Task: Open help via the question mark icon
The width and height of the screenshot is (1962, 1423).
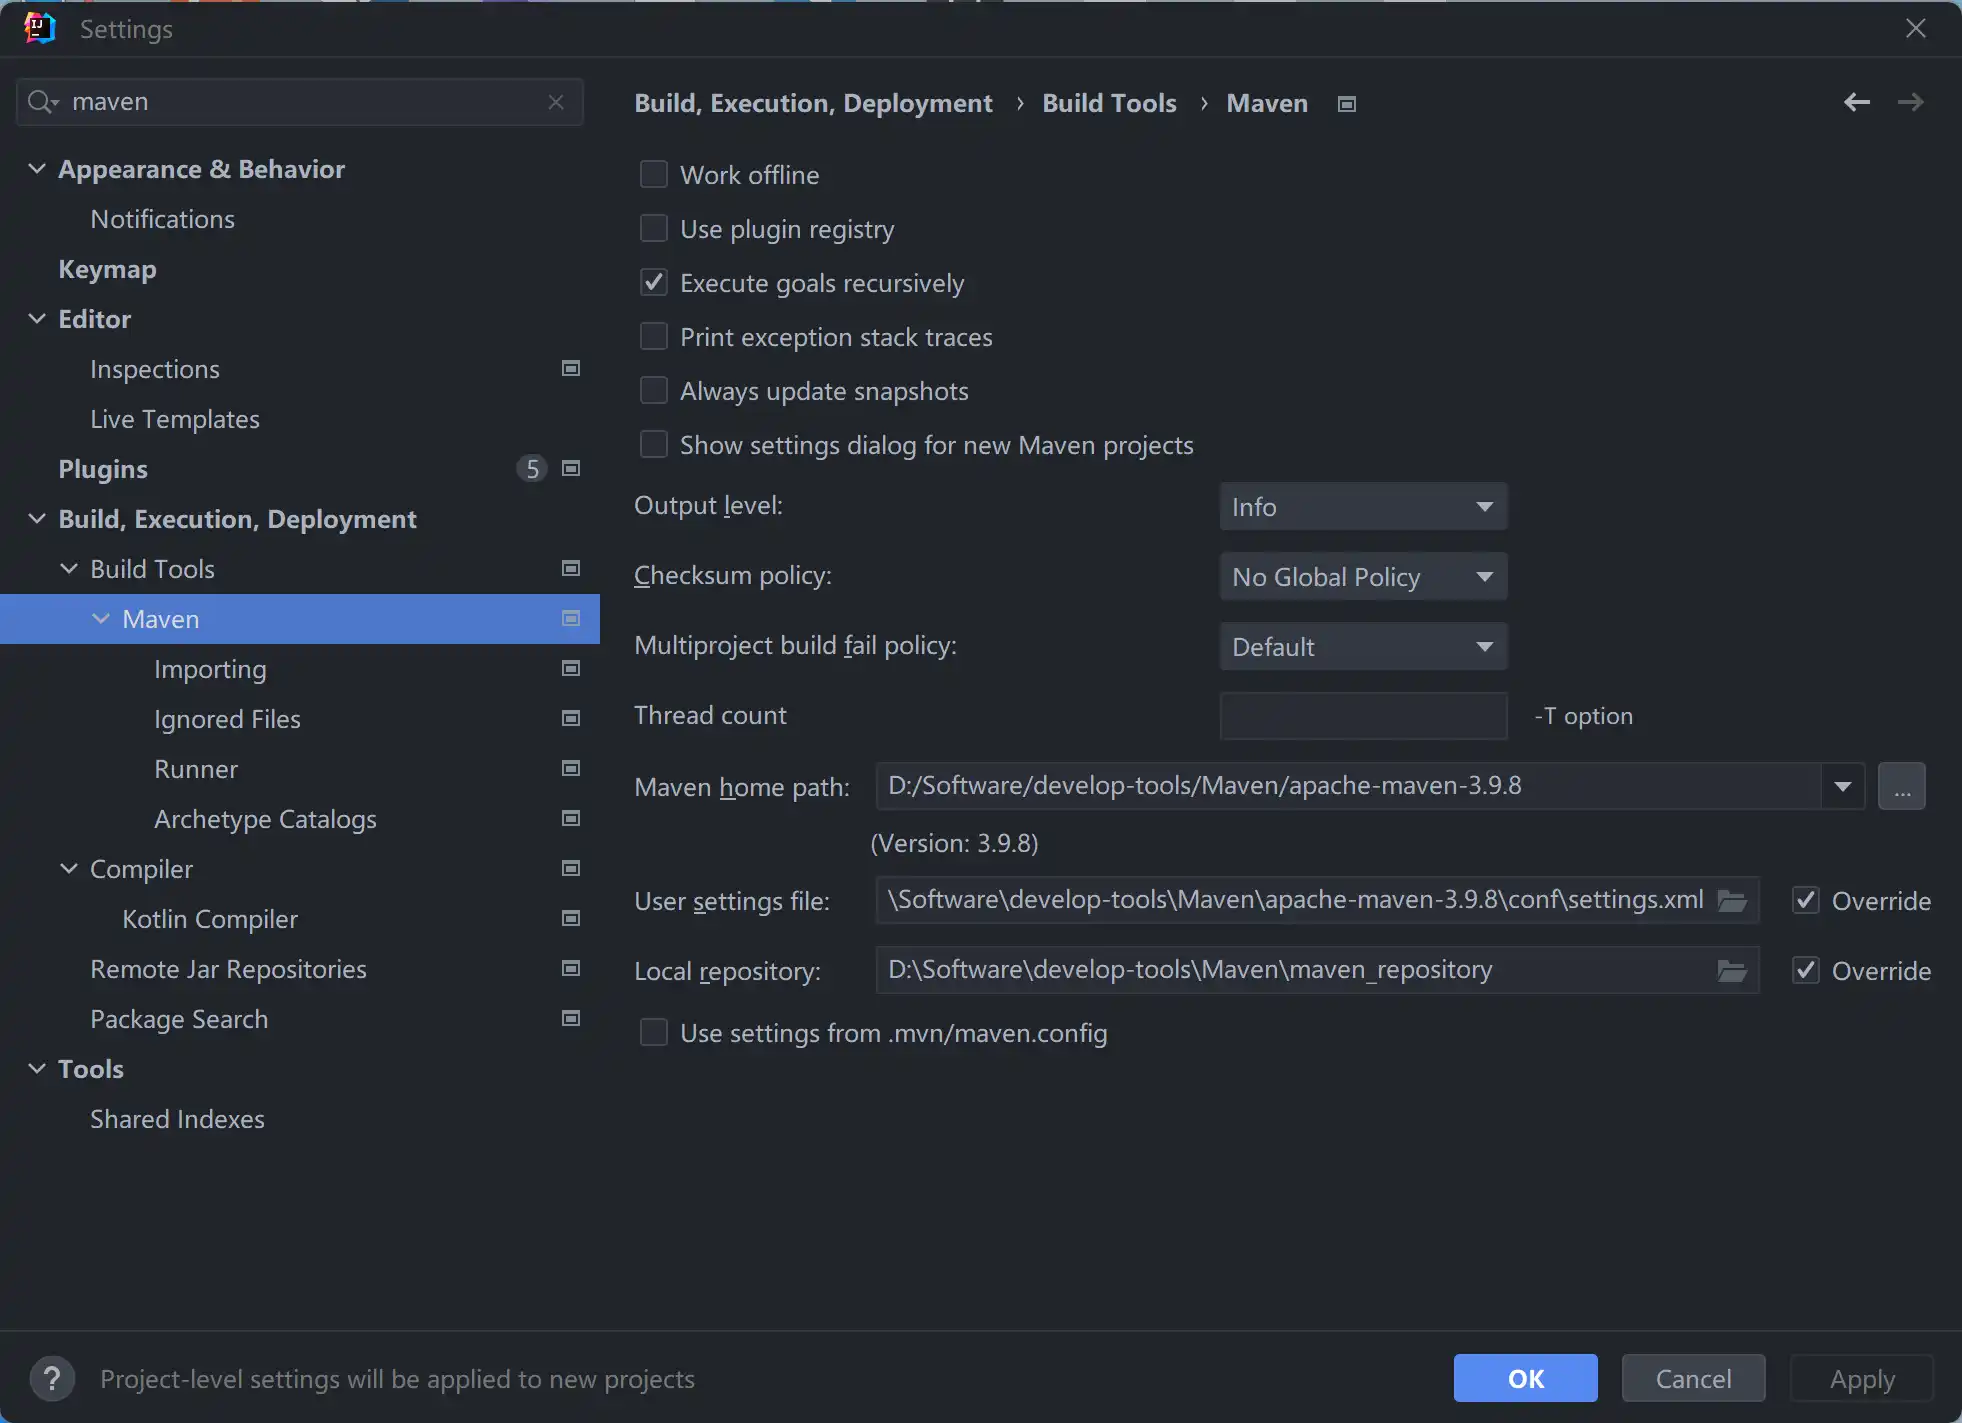Action: (52, 1379)
